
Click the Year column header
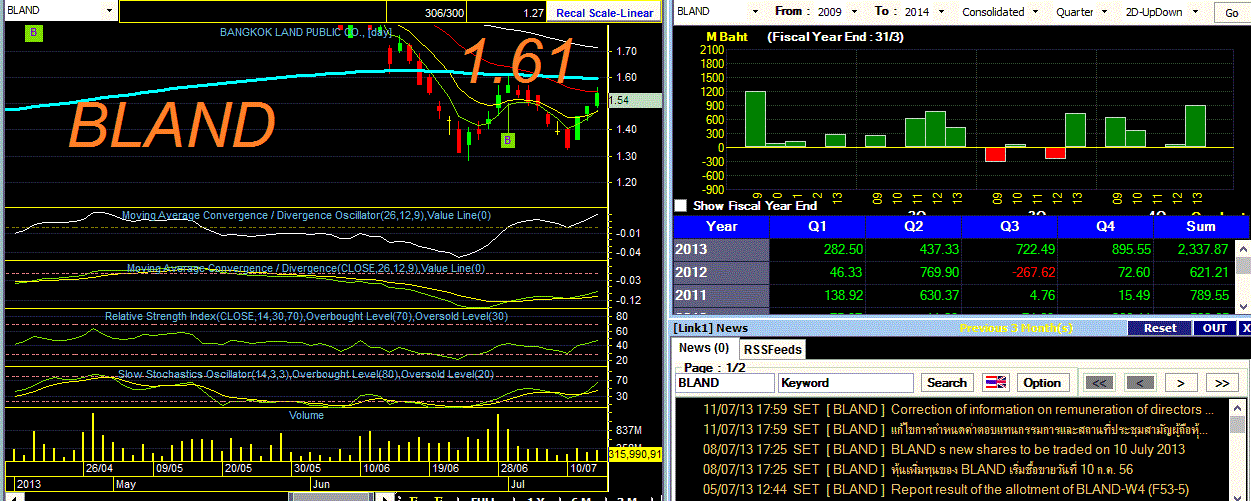click(721, 226)
